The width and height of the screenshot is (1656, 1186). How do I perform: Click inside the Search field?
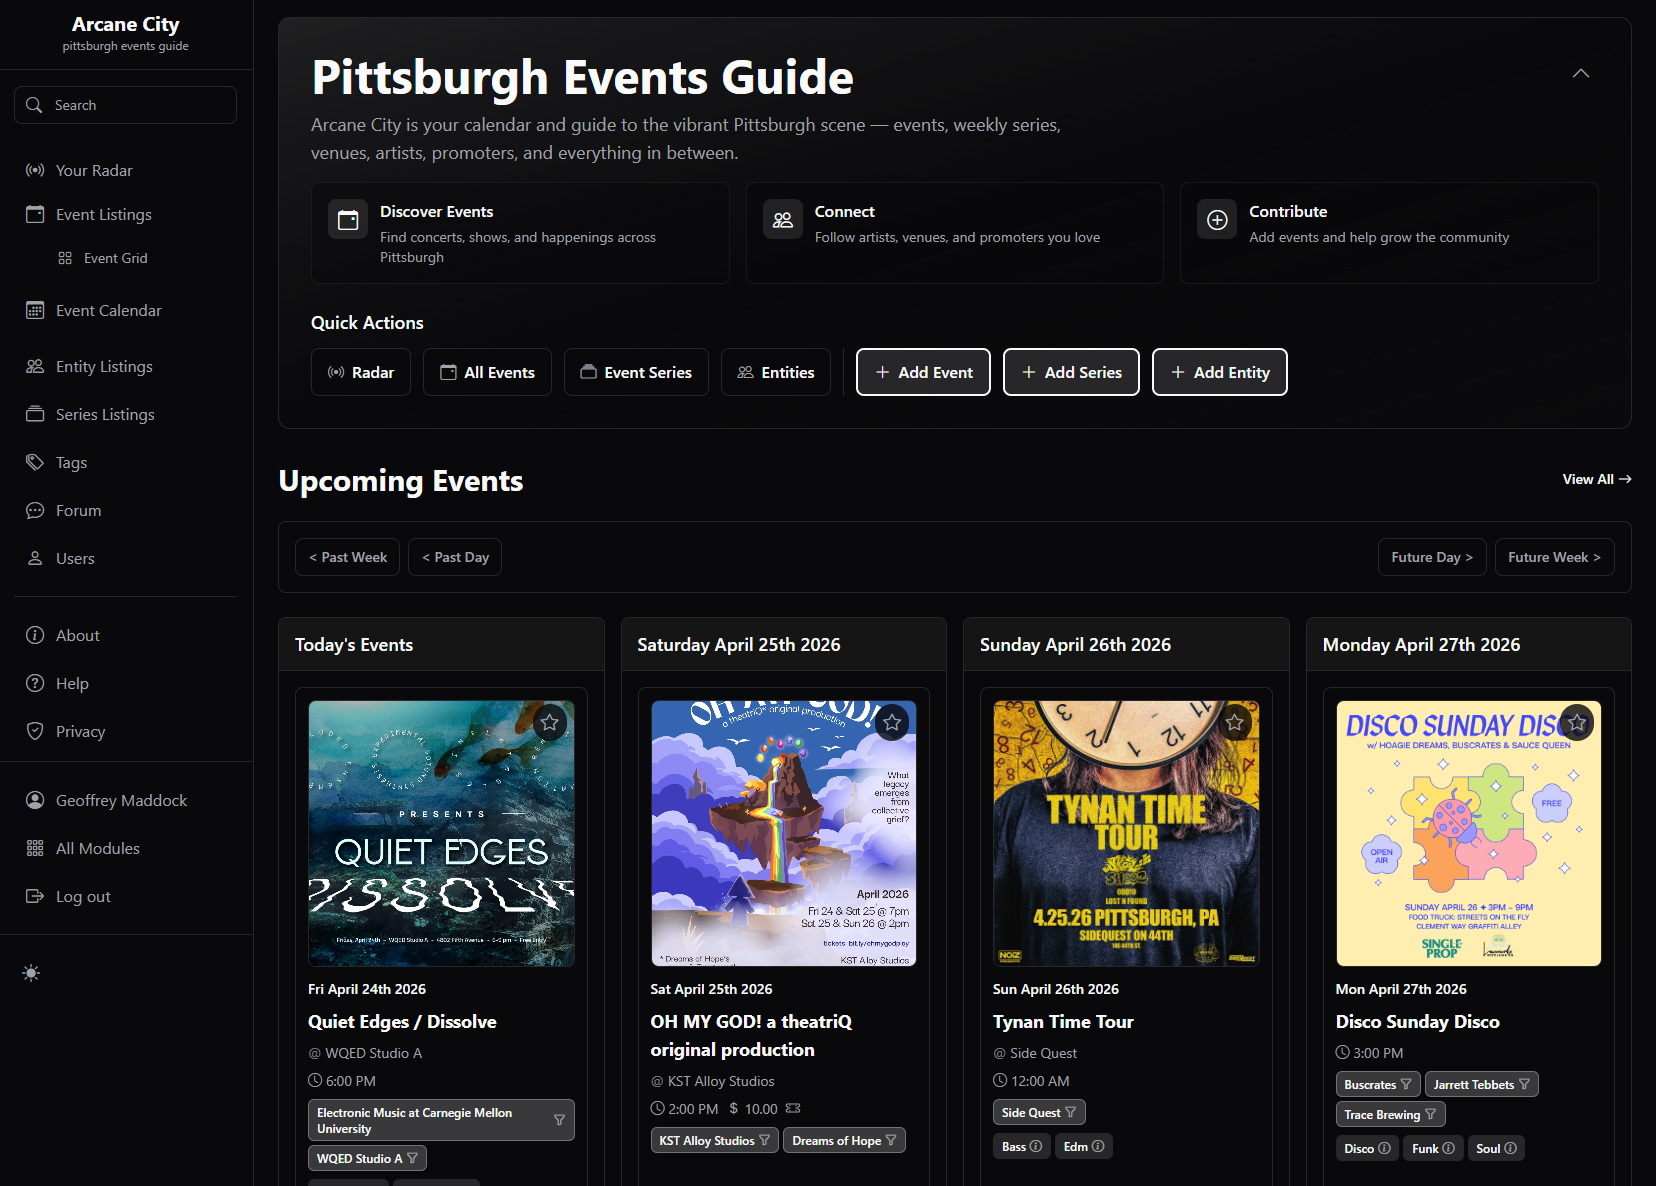pyautogui.click(x=125, y=104)
